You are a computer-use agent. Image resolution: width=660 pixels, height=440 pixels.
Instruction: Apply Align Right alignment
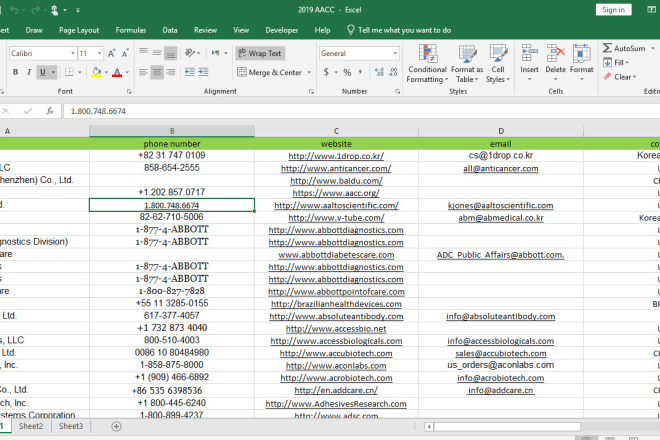pos(170,72)
